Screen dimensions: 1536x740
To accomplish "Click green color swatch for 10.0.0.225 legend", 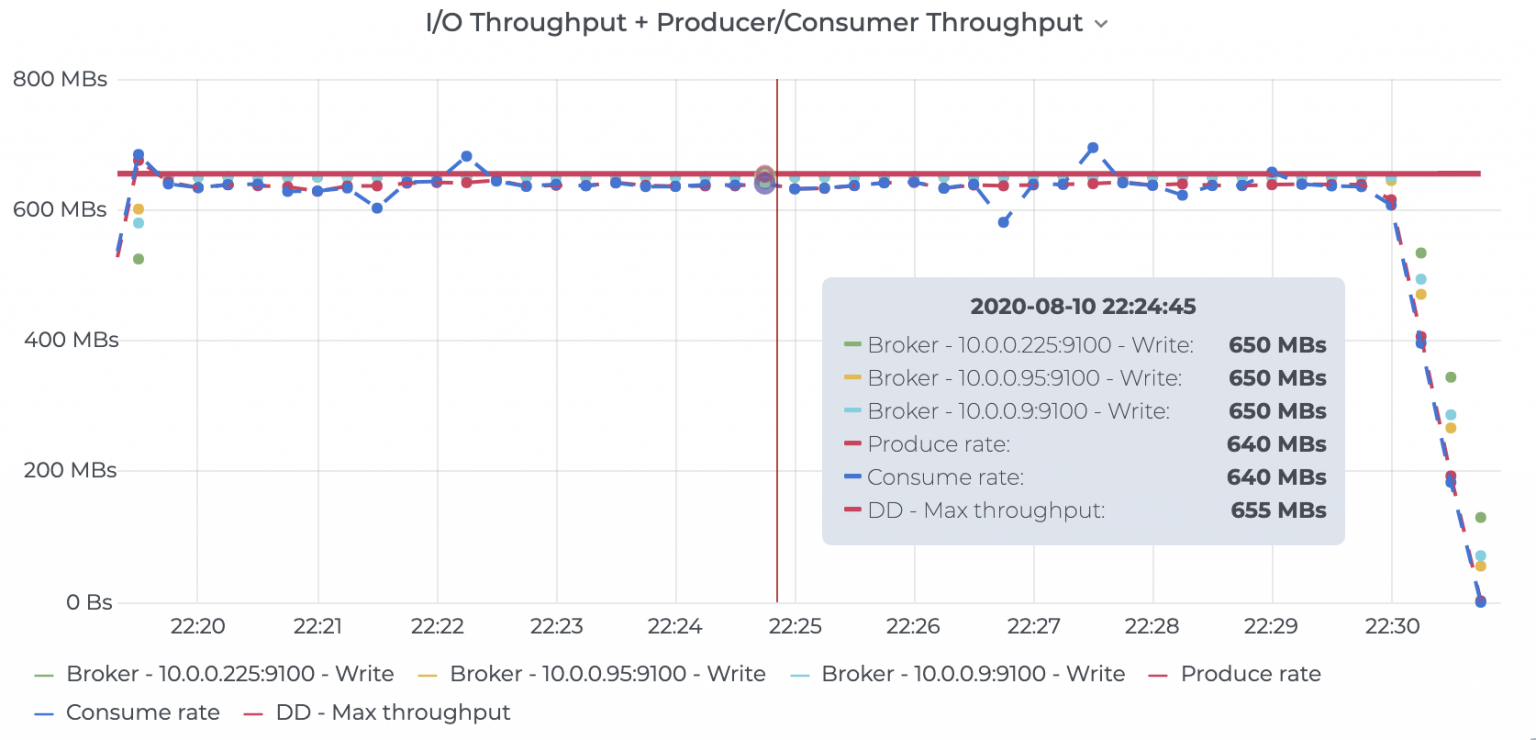I will pos(41,675).
